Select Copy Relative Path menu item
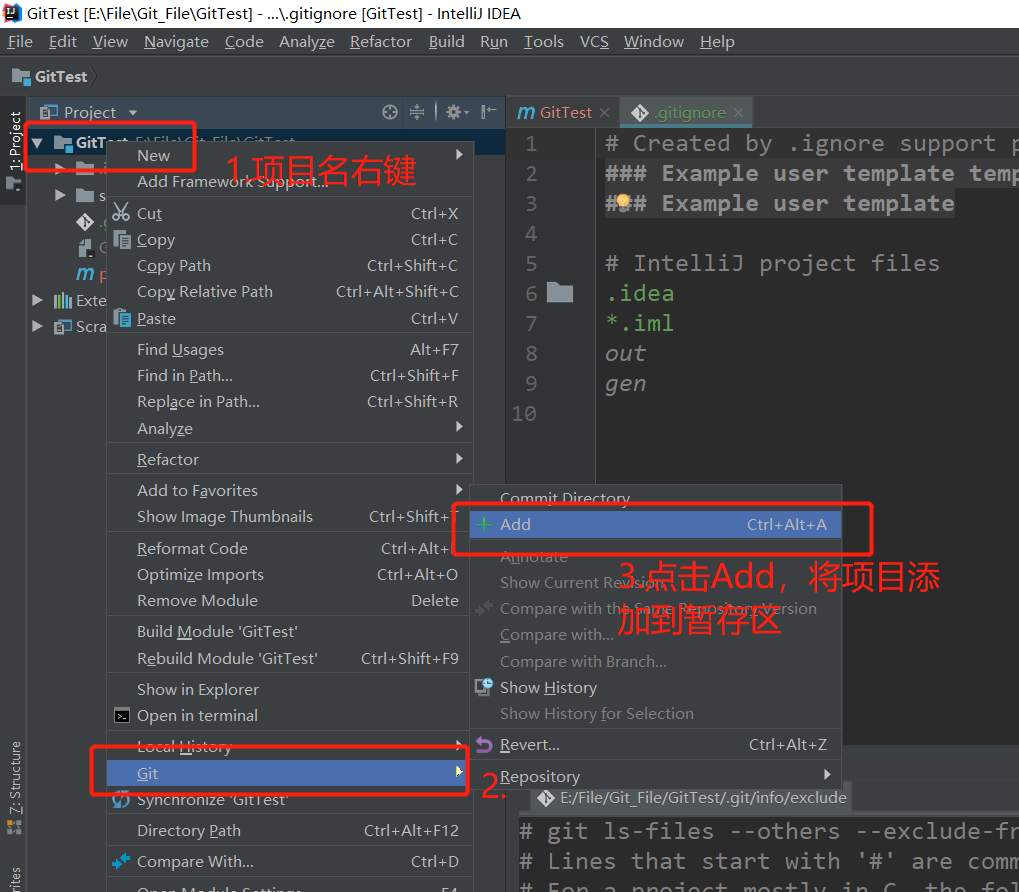Screen dimensions: 1019x892 pos(289,292)
